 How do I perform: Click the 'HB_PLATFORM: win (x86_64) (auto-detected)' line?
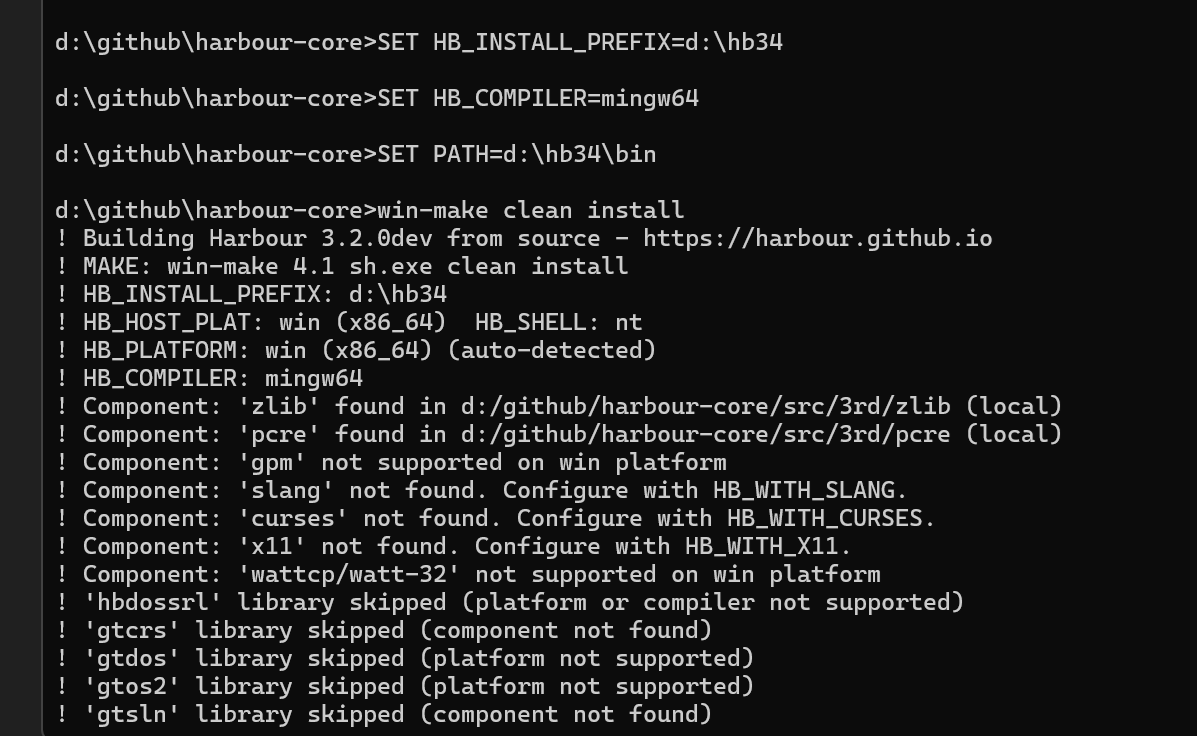tap(369, 350)
